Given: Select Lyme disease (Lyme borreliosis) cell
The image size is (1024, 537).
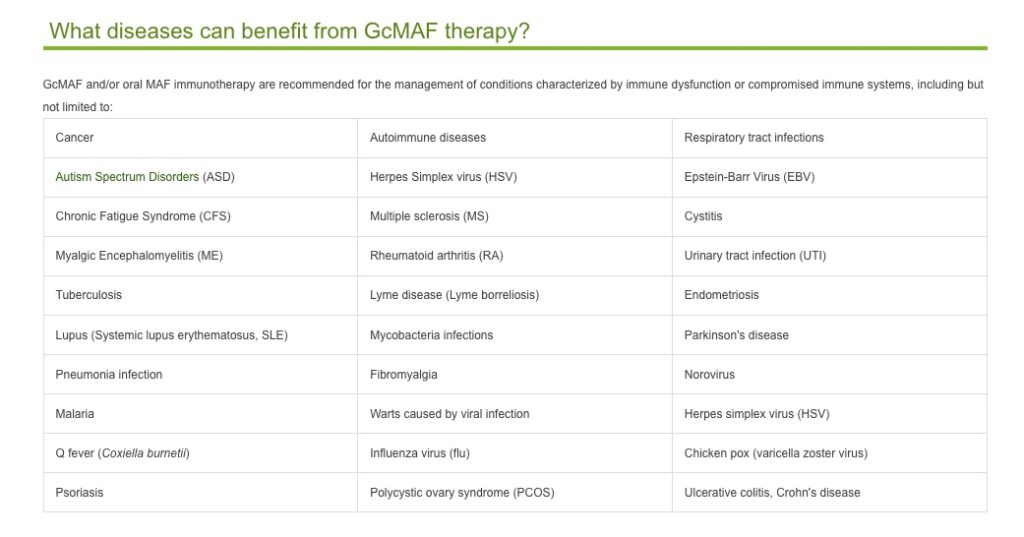Looking at the screenshot, I should click(515, 295).
